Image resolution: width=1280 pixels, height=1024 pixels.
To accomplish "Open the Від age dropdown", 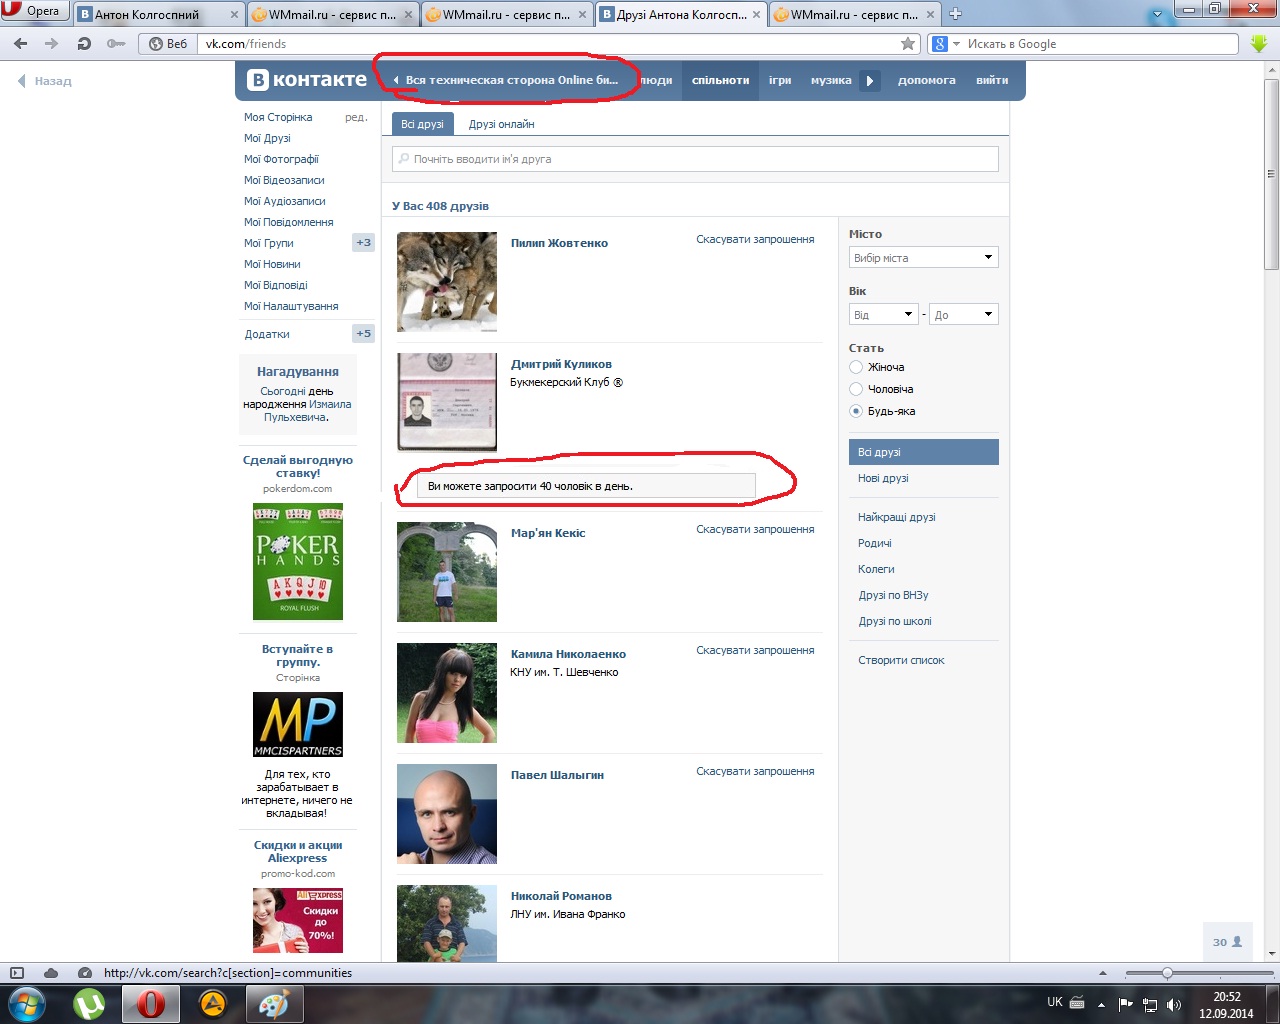I will pos(883,314).
